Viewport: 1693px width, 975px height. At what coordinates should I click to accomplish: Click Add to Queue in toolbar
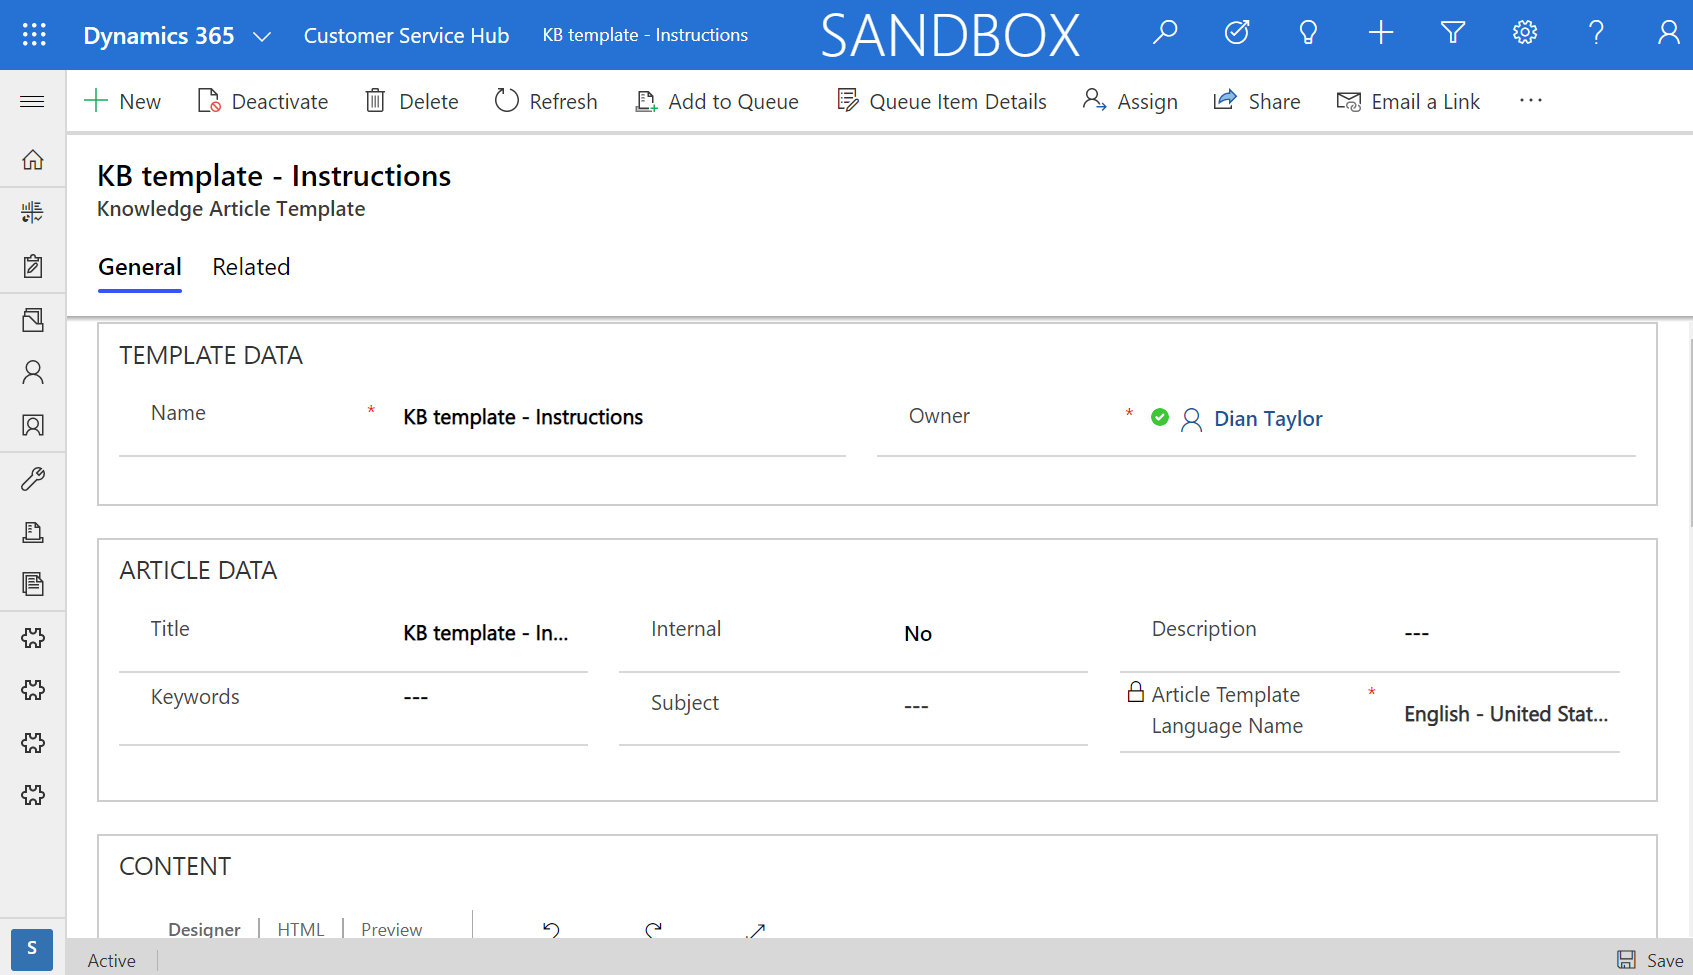pos(717,101)
